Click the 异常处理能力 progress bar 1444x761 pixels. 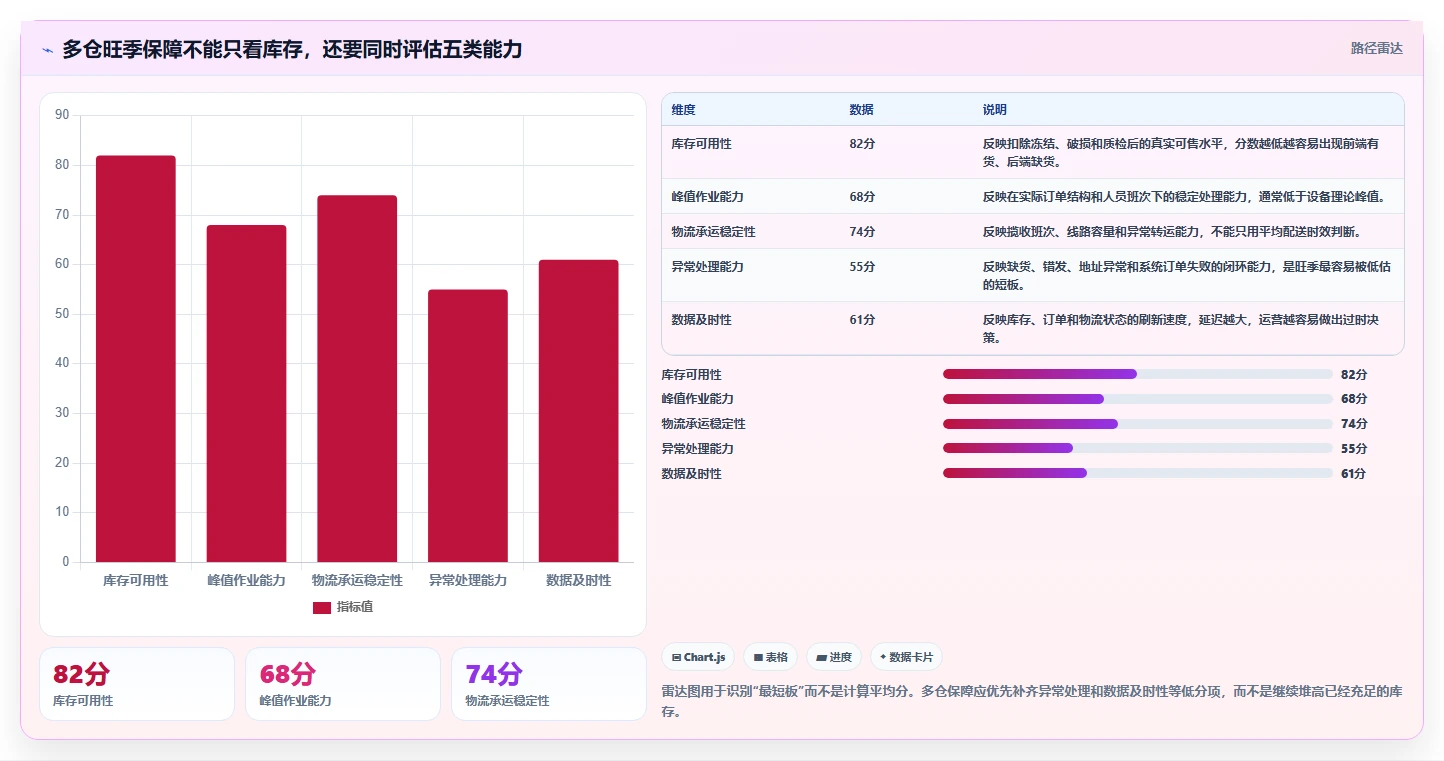coord(1138,448)
